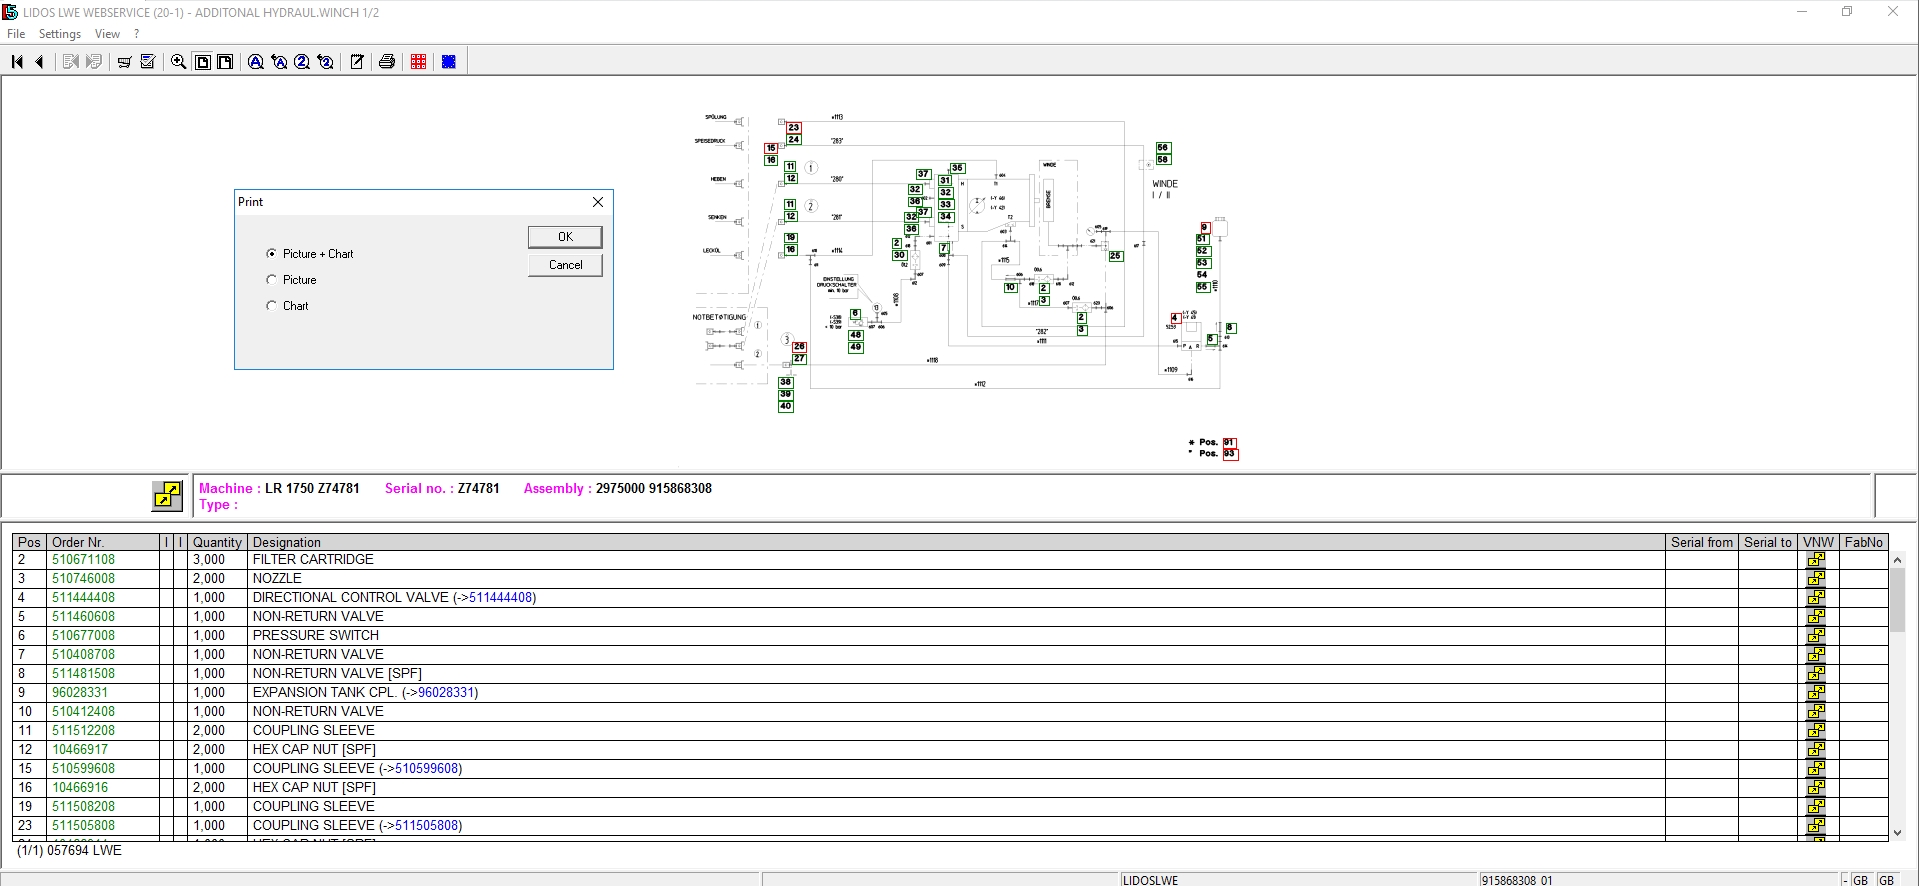Click VNW icon for DIRECTIONAL CONTROL VALVE row
The height and width of the screenshot is (886, 1919).
[x=1816, y=598]
